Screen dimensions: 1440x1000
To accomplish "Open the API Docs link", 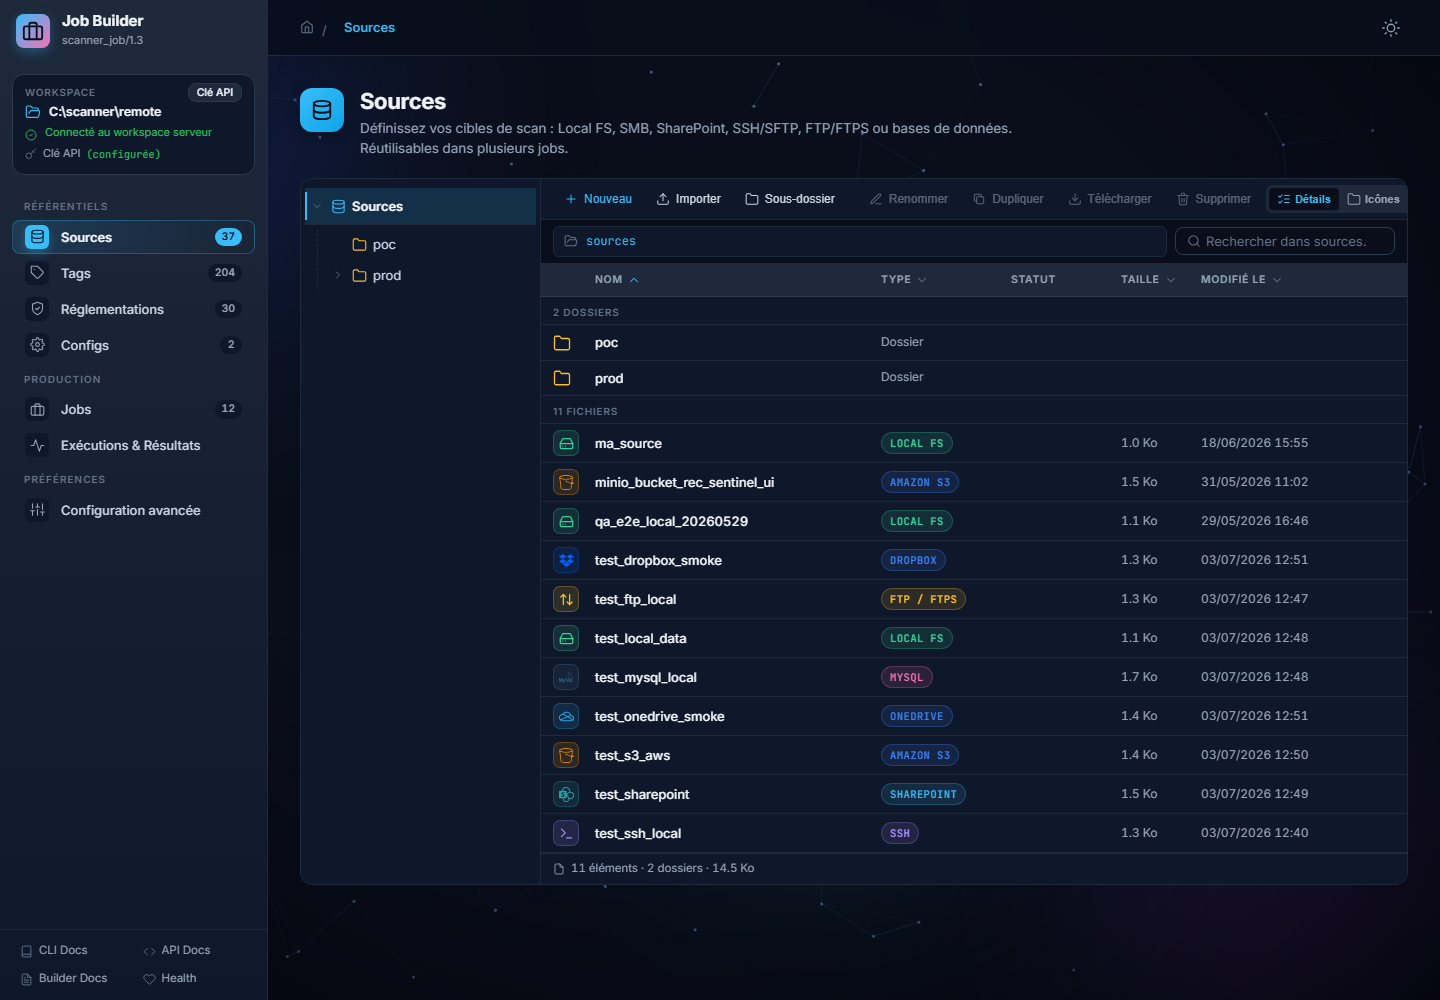I will [x=177, y=950].
